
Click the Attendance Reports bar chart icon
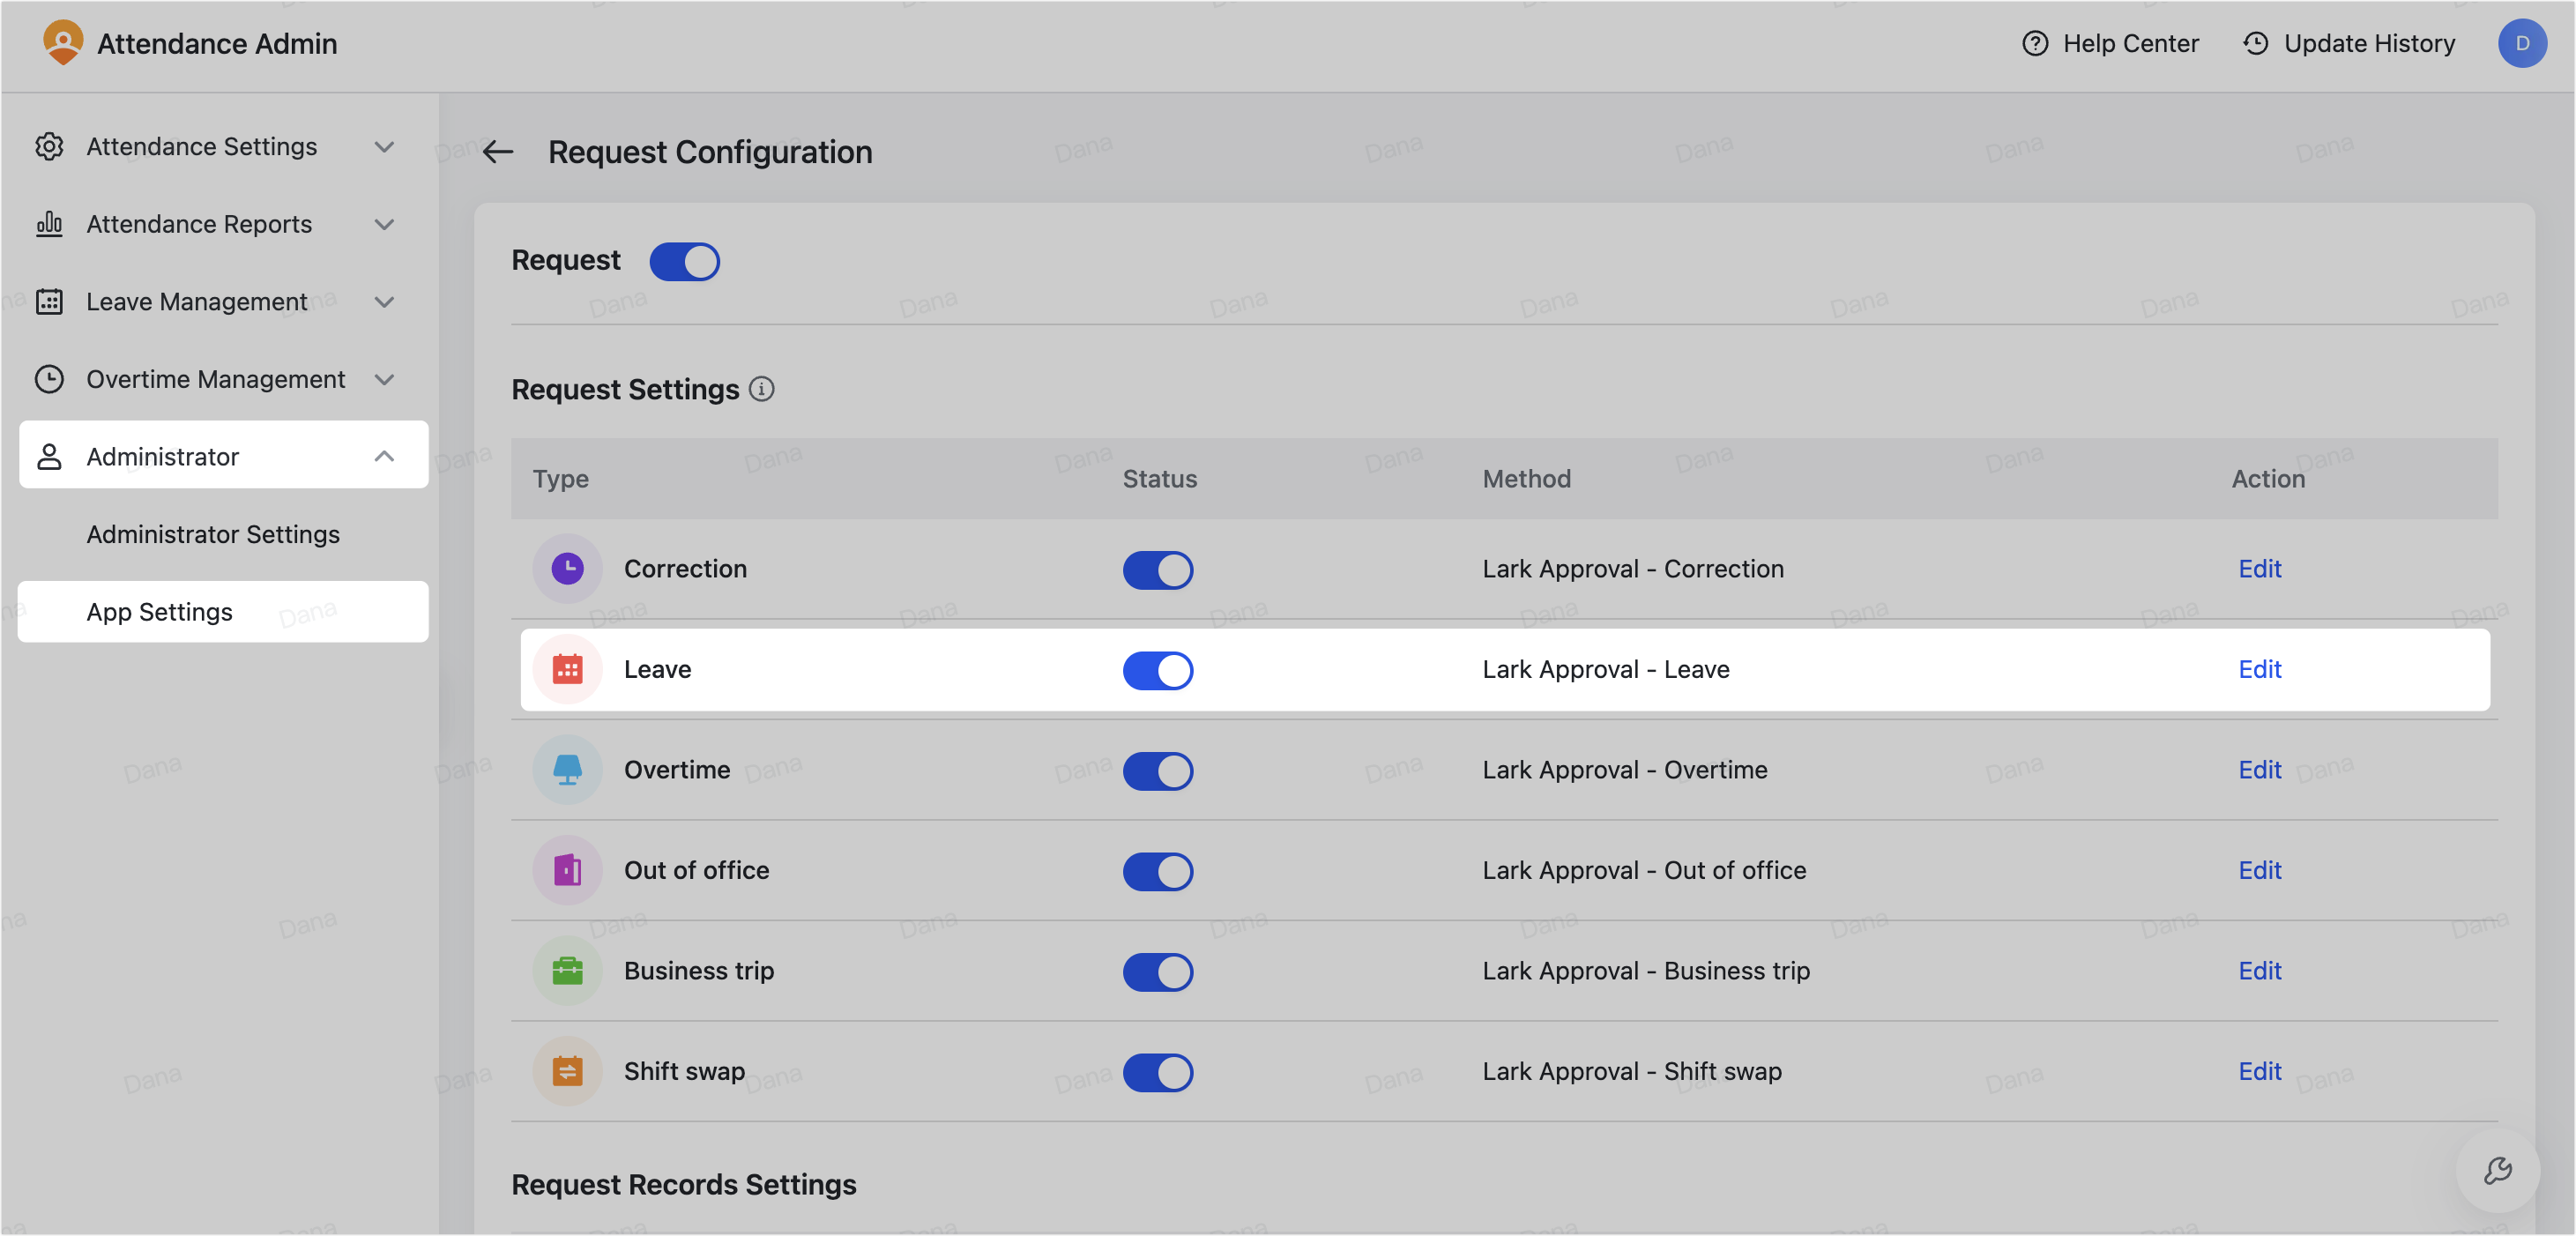tap(50, 224)
